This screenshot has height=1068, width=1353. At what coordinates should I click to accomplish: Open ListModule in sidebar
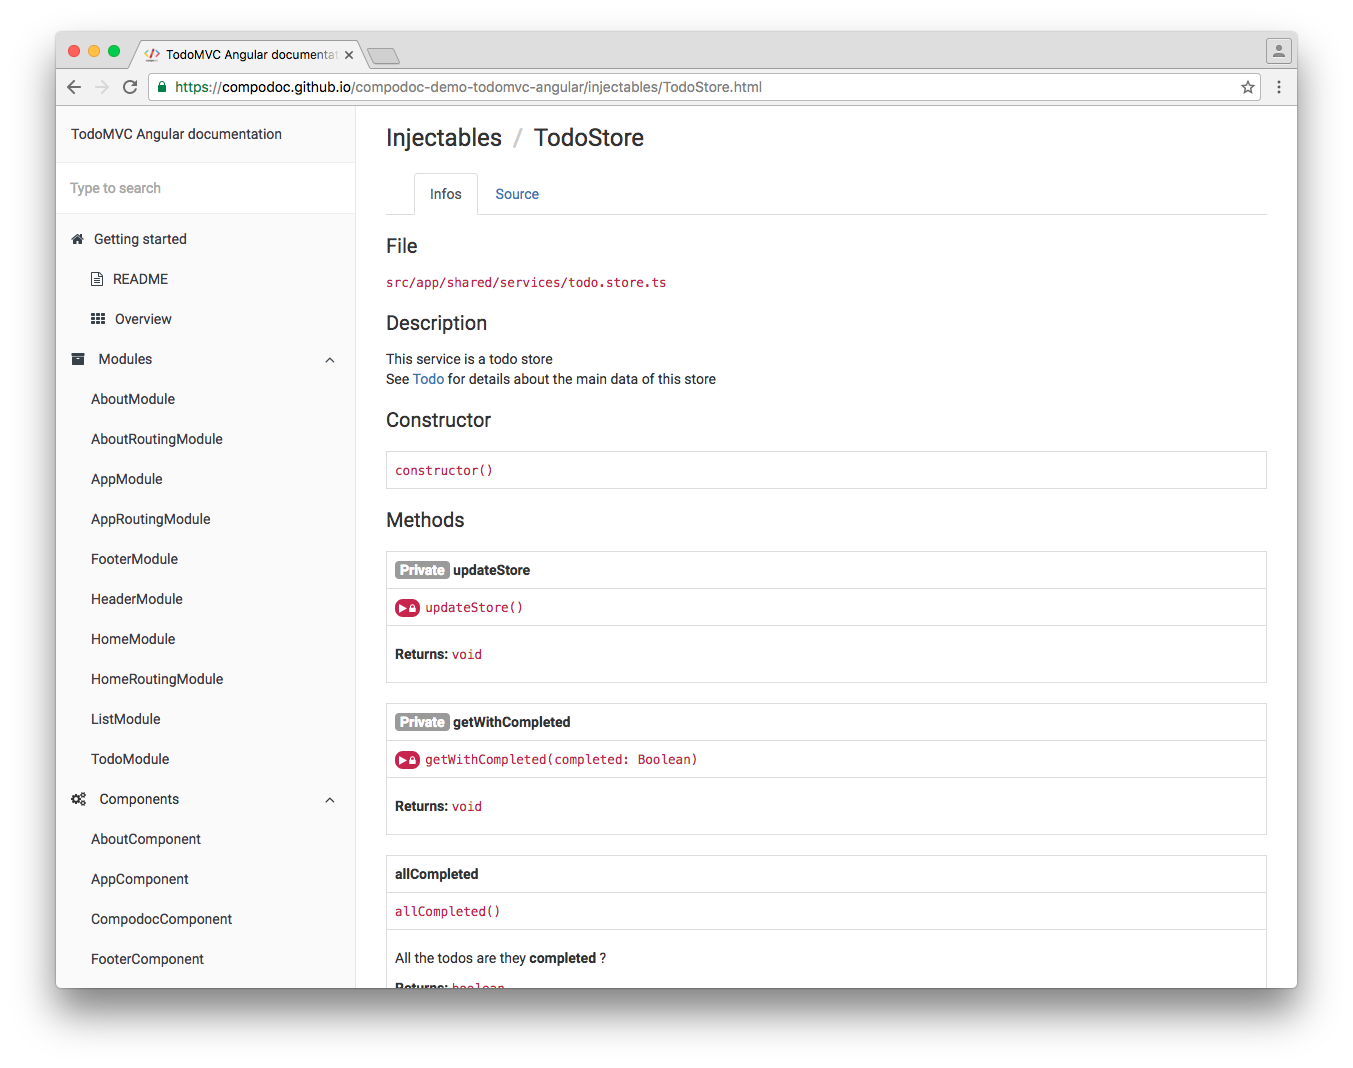[126, 719]
